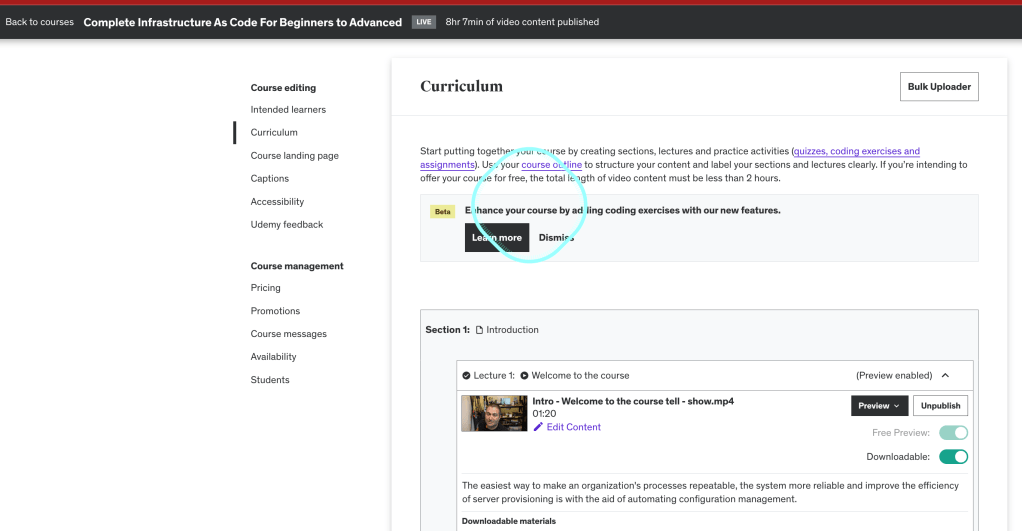Screen dimensions: 1022x531
Task: Click the Lecture 1 Welcome to the course title
Action: click(580, 376)
